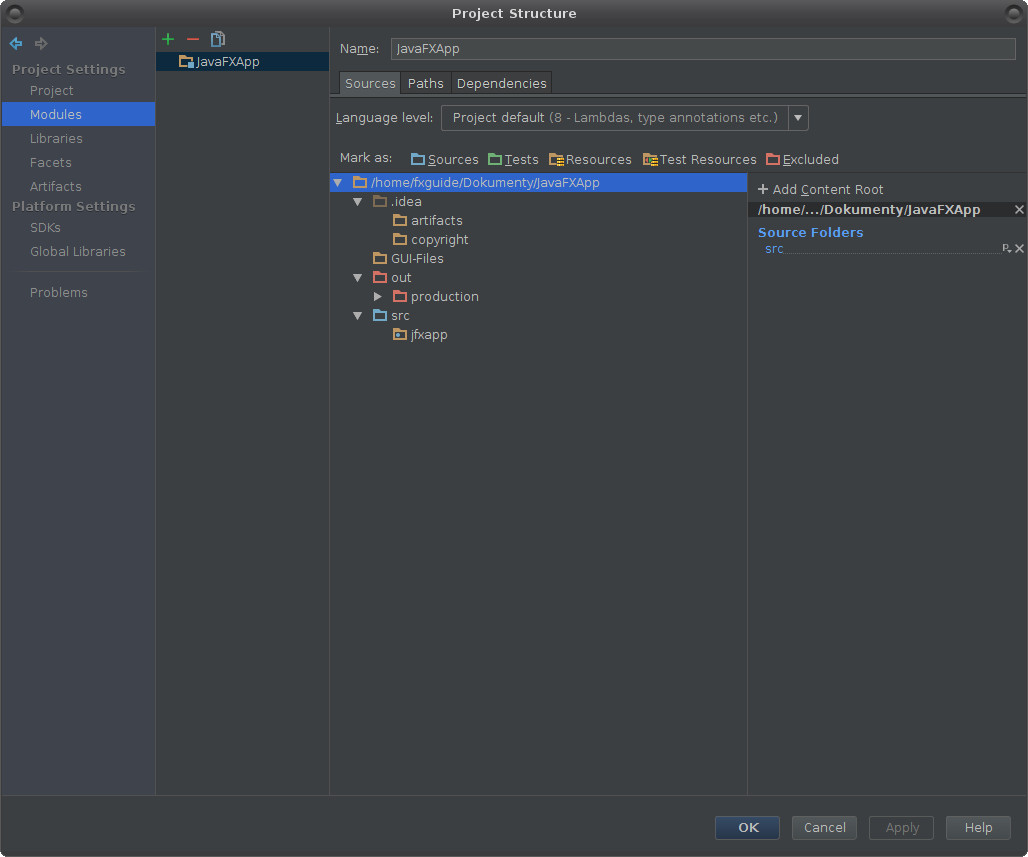1028x857 pixels.
Task: Open the Dependencies tab
Action: (x=502, y=83)
